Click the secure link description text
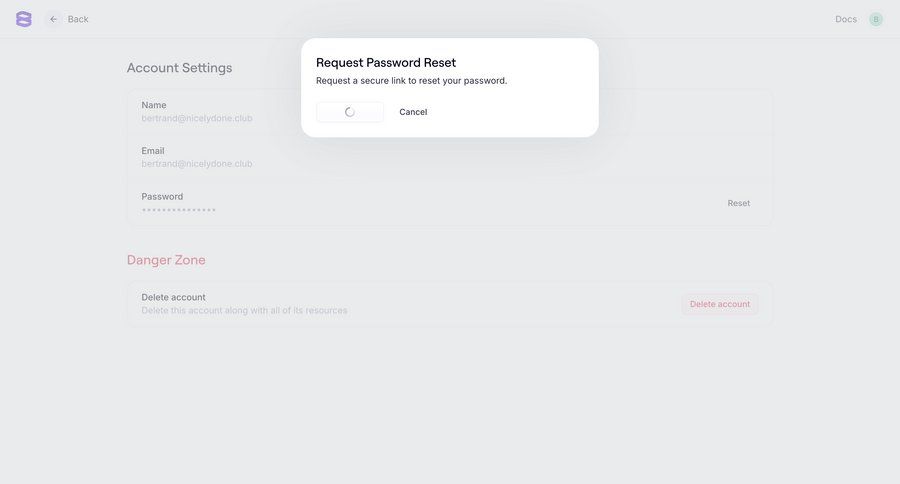 pyautogui.click(x=411, y=81)
